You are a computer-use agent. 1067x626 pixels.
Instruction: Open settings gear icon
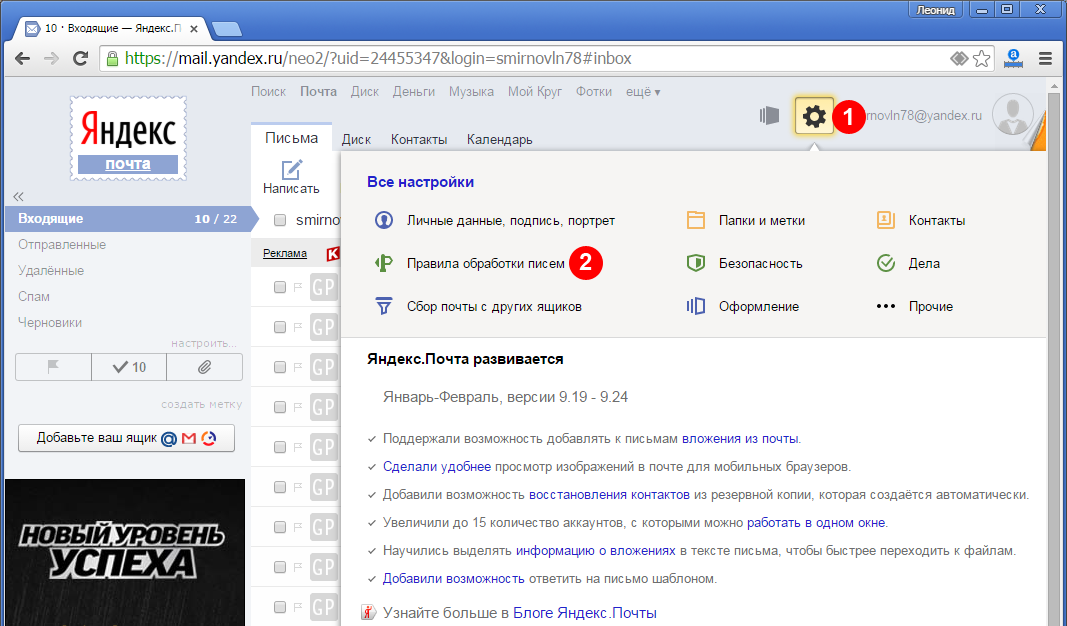tap(815, 116)
